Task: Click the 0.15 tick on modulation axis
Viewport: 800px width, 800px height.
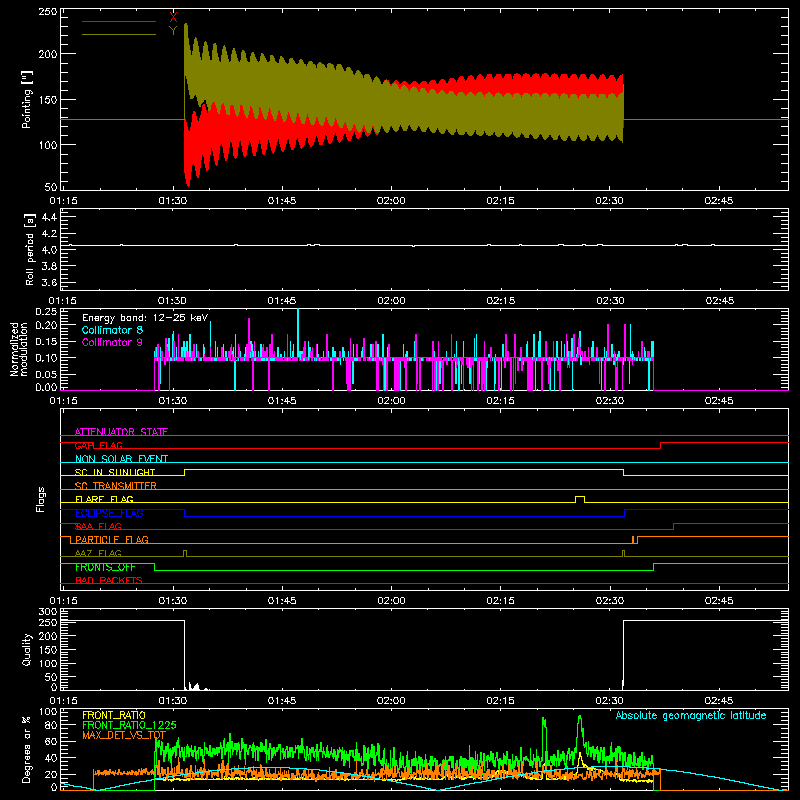Action: (x=46, y=341)
